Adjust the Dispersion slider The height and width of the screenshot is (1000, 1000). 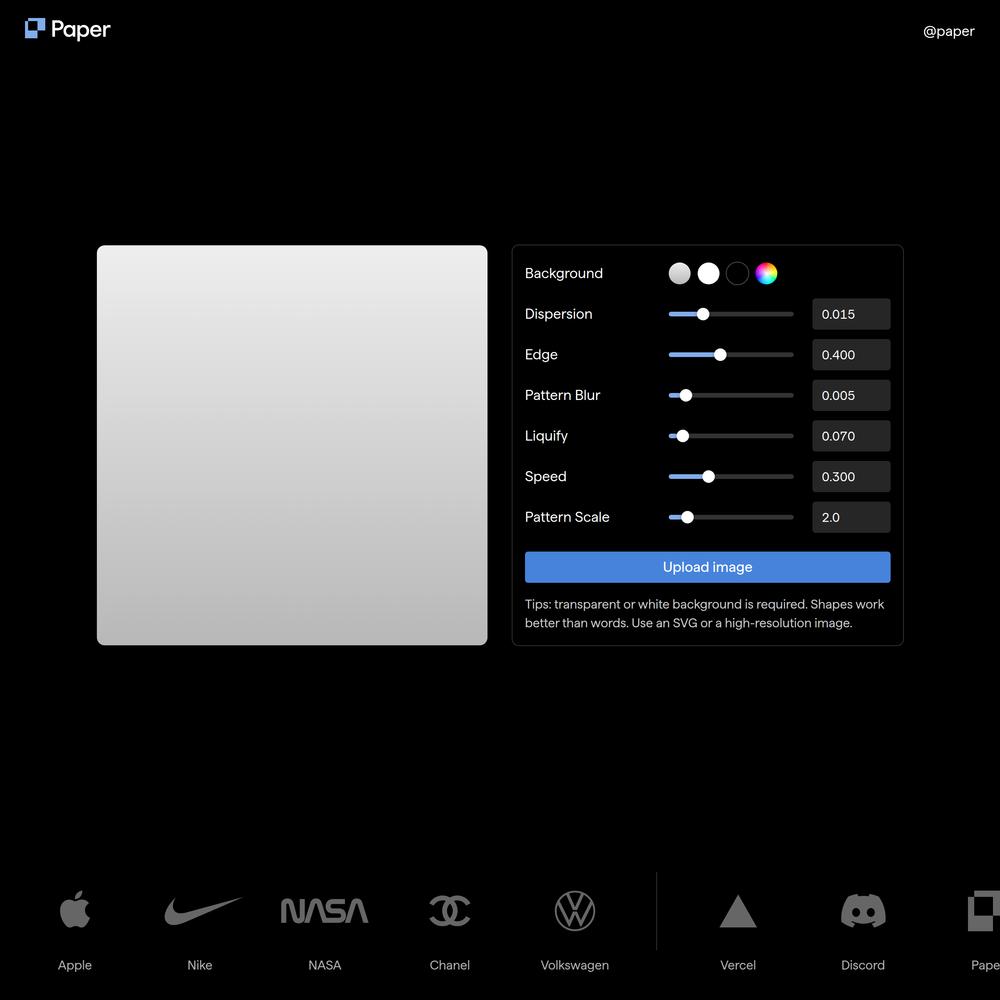[x=731, y=314]
